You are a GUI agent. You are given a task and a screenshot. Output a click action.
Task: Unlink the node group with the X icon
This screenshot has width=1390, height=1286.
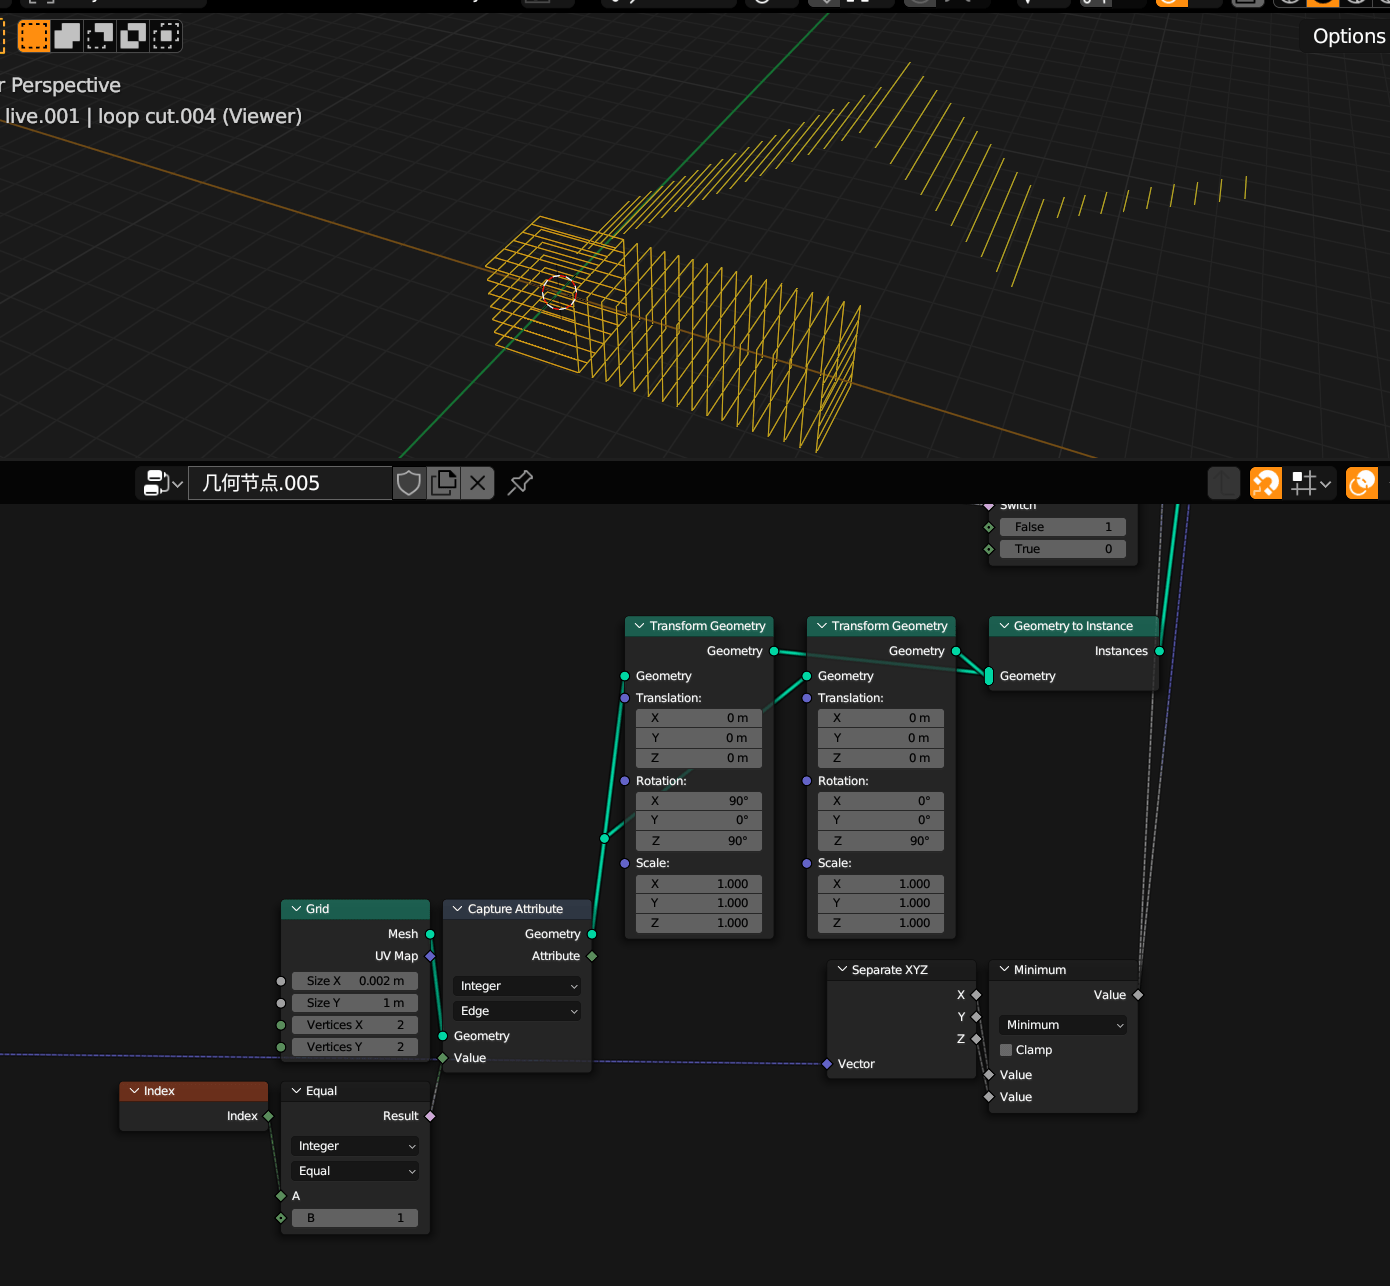click(478, 483)
